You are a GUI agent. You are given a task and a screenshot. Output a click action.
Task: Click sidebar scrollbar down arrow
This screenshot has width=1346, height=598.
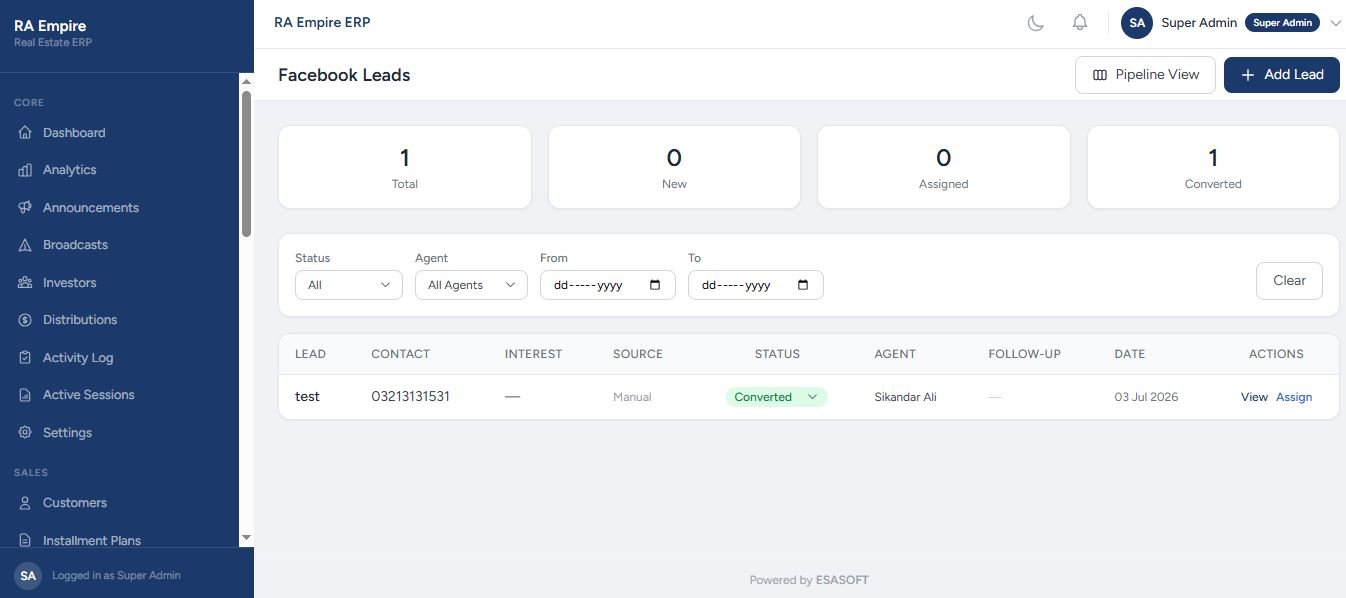point(246,538)
